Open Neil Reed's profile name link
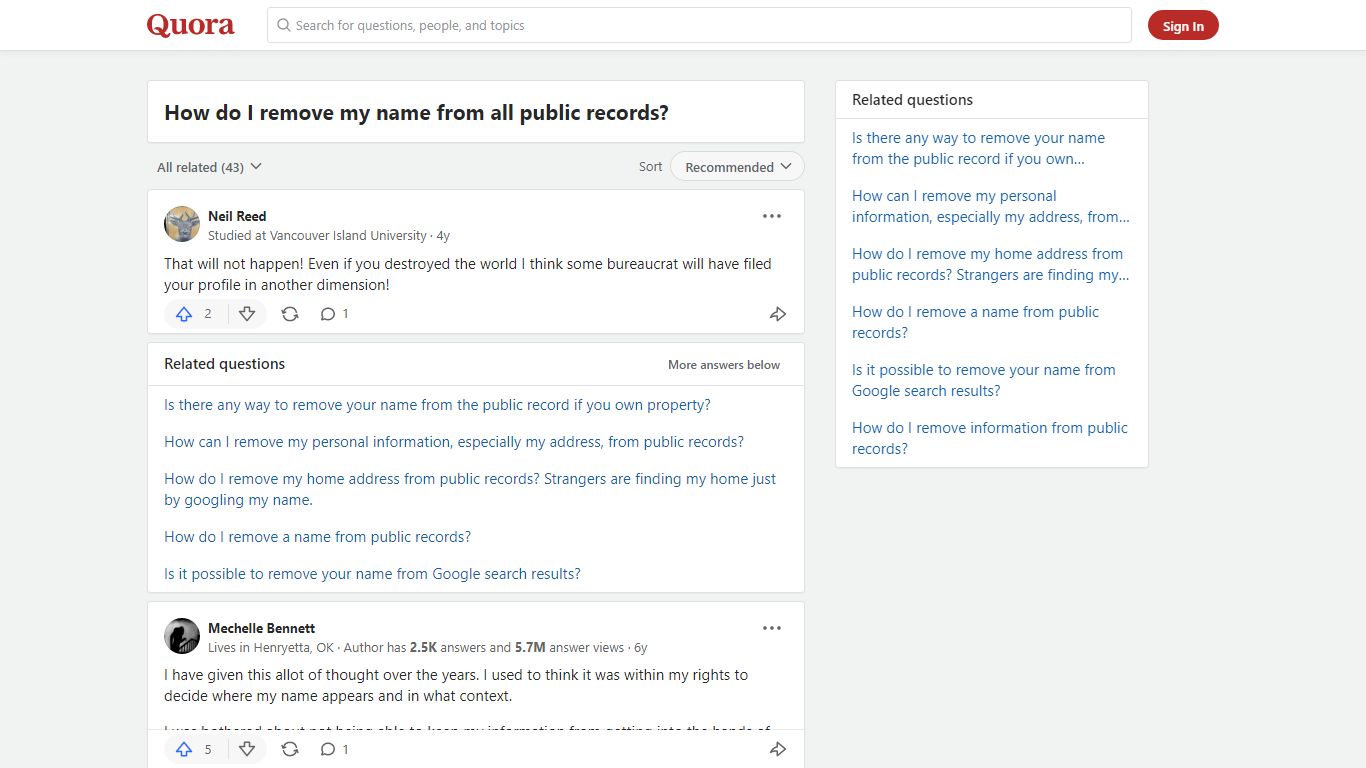The image size is (1366, 768). click(237, 216)
